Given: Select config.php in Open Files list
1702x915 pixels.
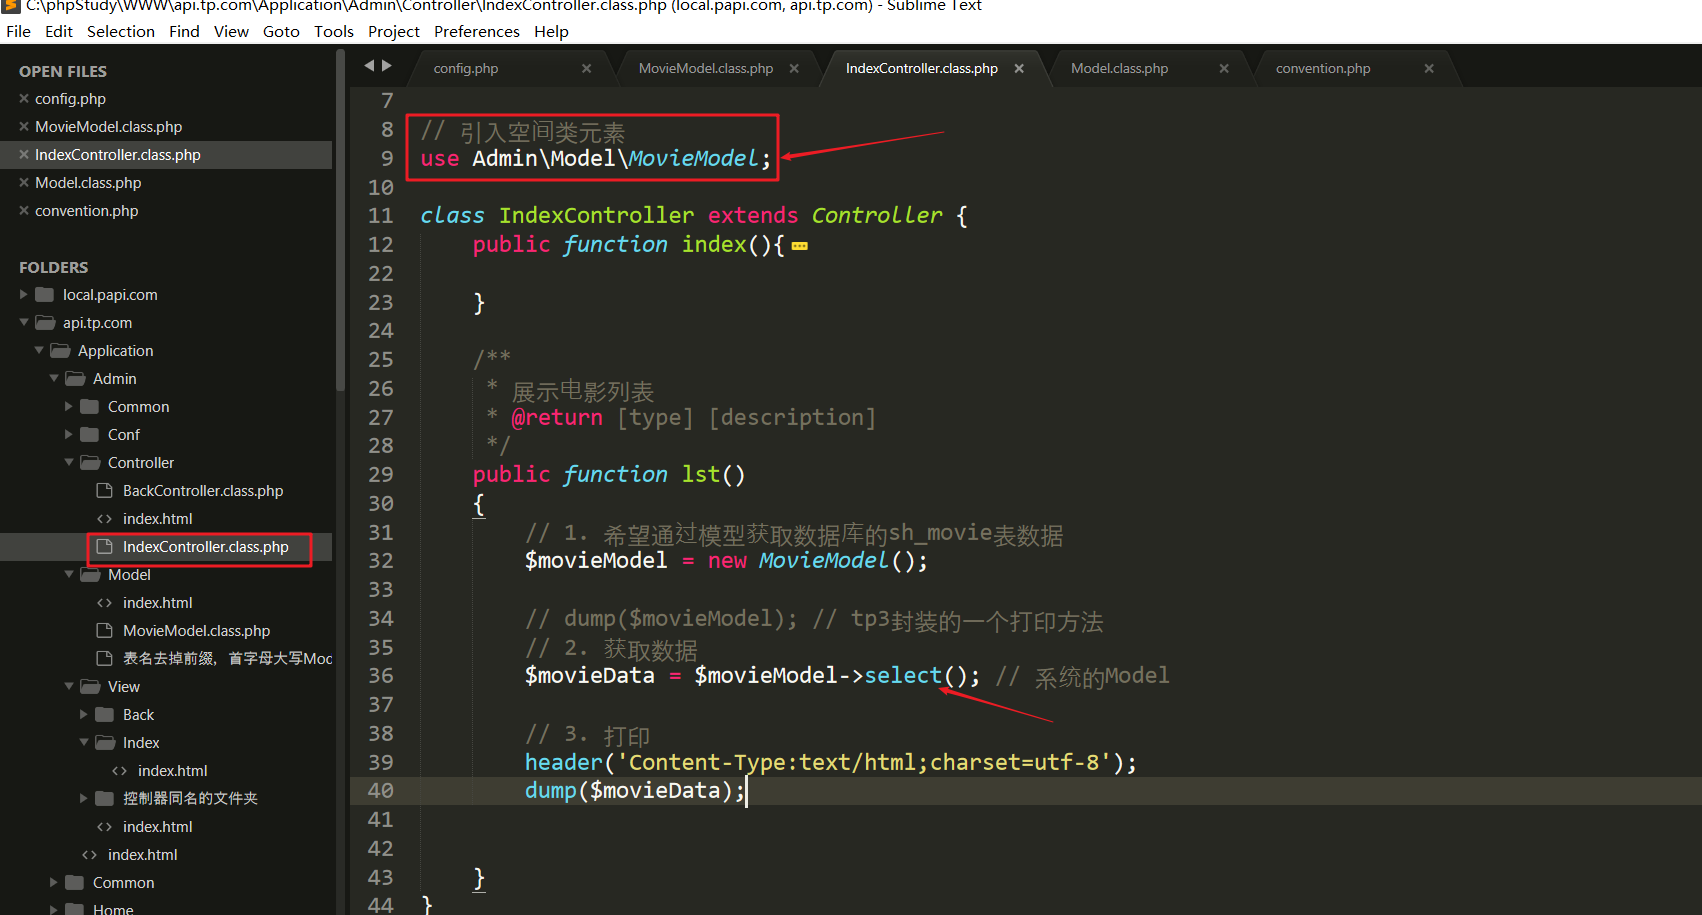Looking at the screenshot, I should tap(70, 99).
